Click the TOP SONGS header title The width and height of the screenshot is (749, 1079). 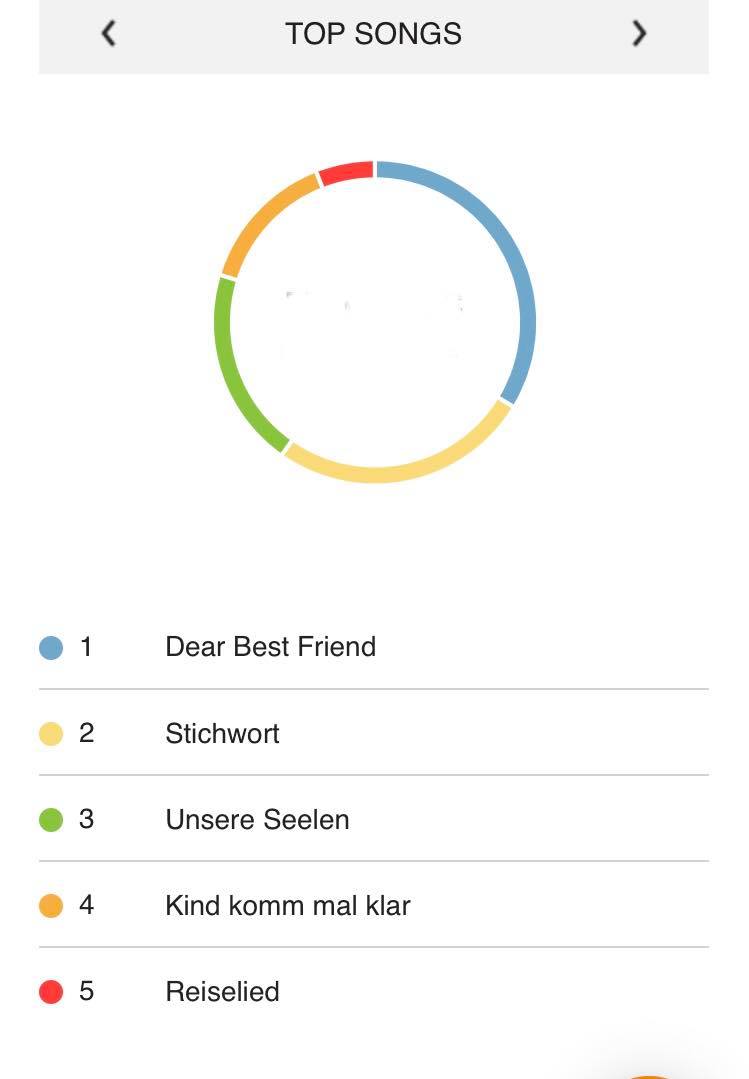click(374, 34)
